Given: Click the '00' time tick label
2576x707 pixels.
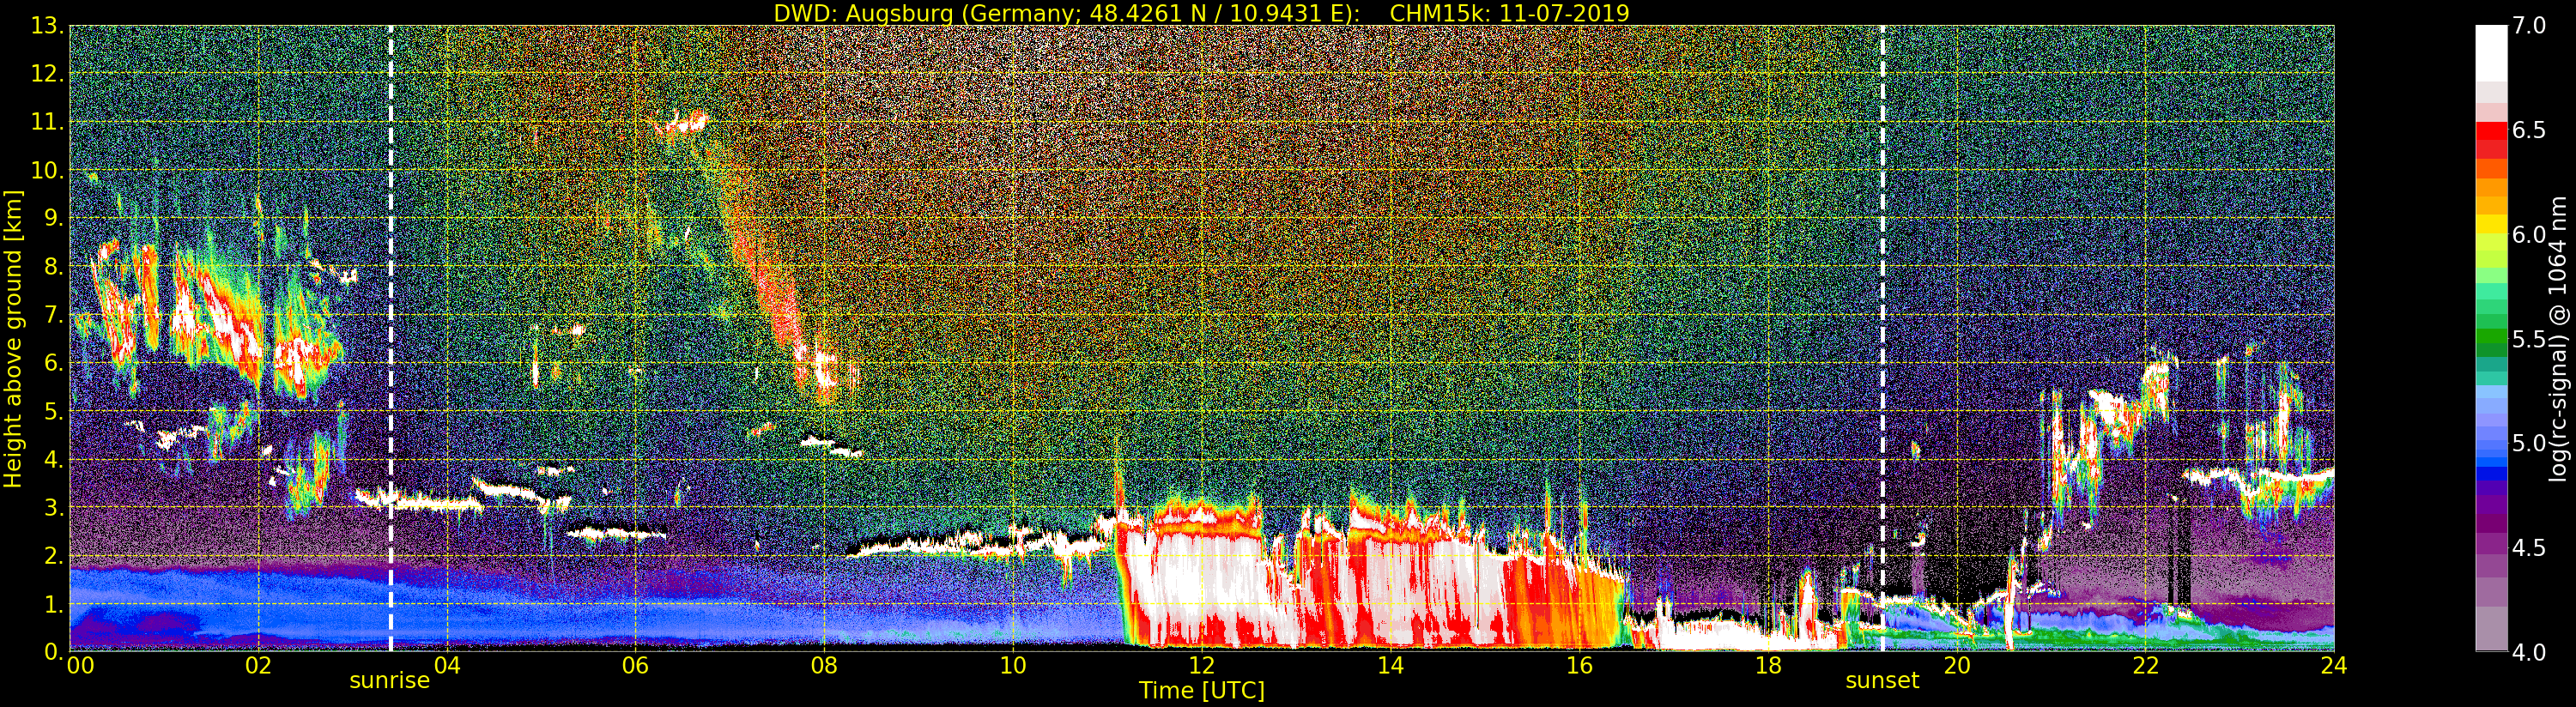Looking at the screenshot, I should point(80,666).
